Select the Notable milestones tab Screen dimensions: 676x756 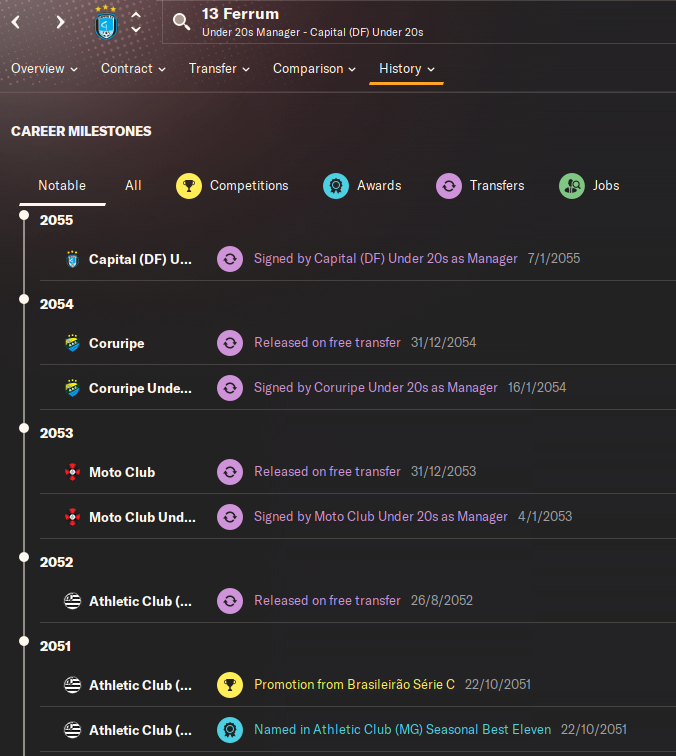pos(62,186)
